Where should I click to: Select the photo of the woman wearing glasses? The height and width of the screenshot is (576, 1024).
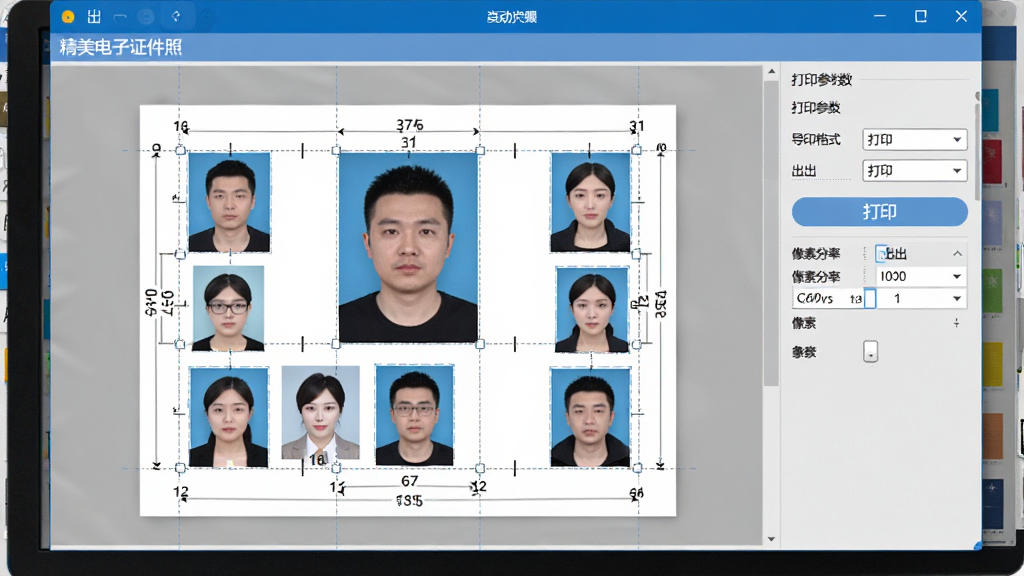click(229, 308)
